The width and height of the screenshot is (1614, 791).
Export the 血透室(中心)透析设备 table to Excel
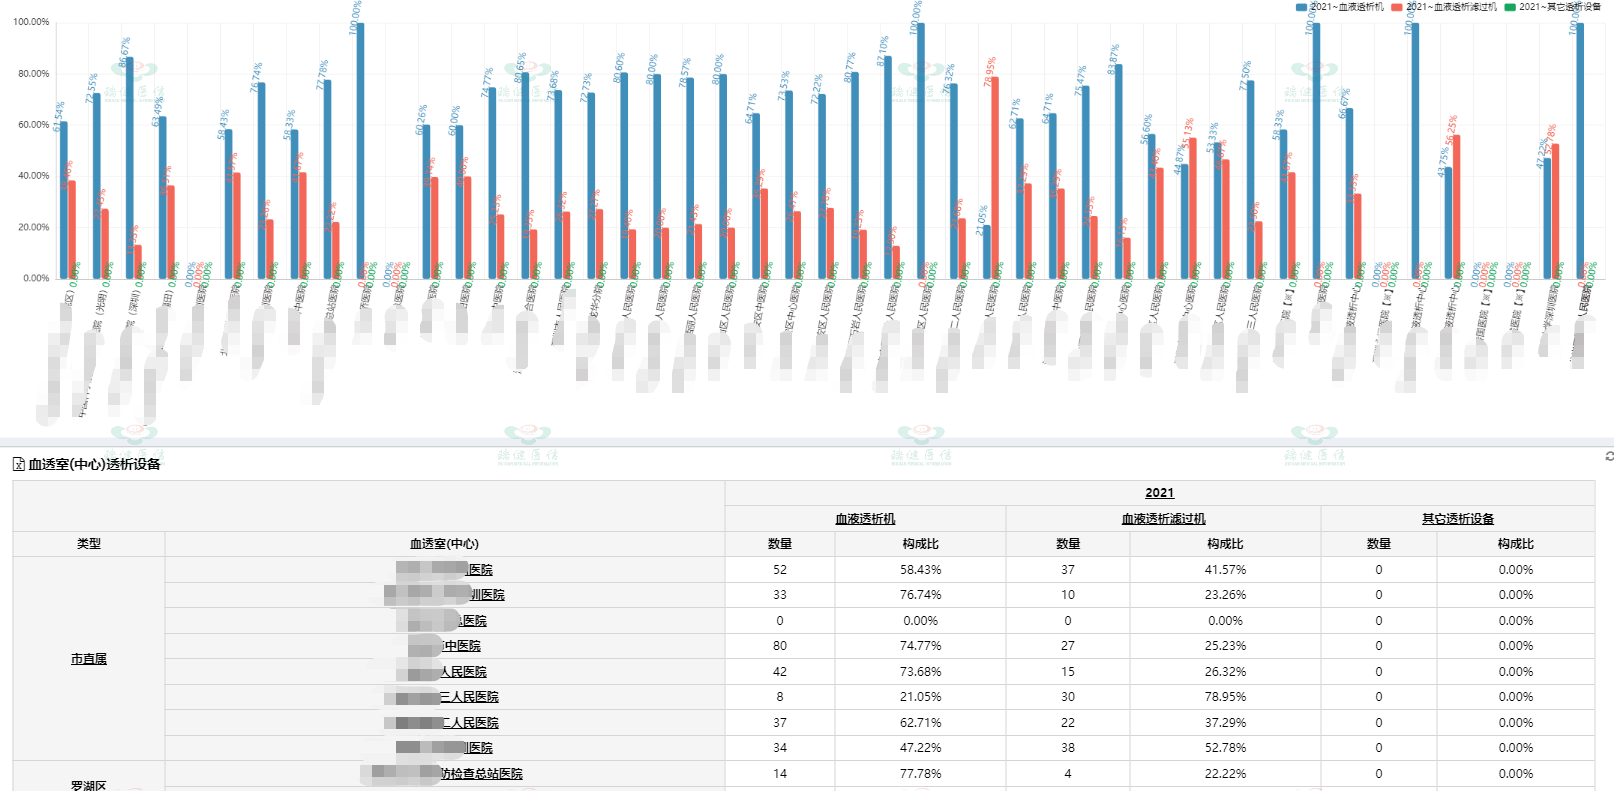tap(18, 464)
